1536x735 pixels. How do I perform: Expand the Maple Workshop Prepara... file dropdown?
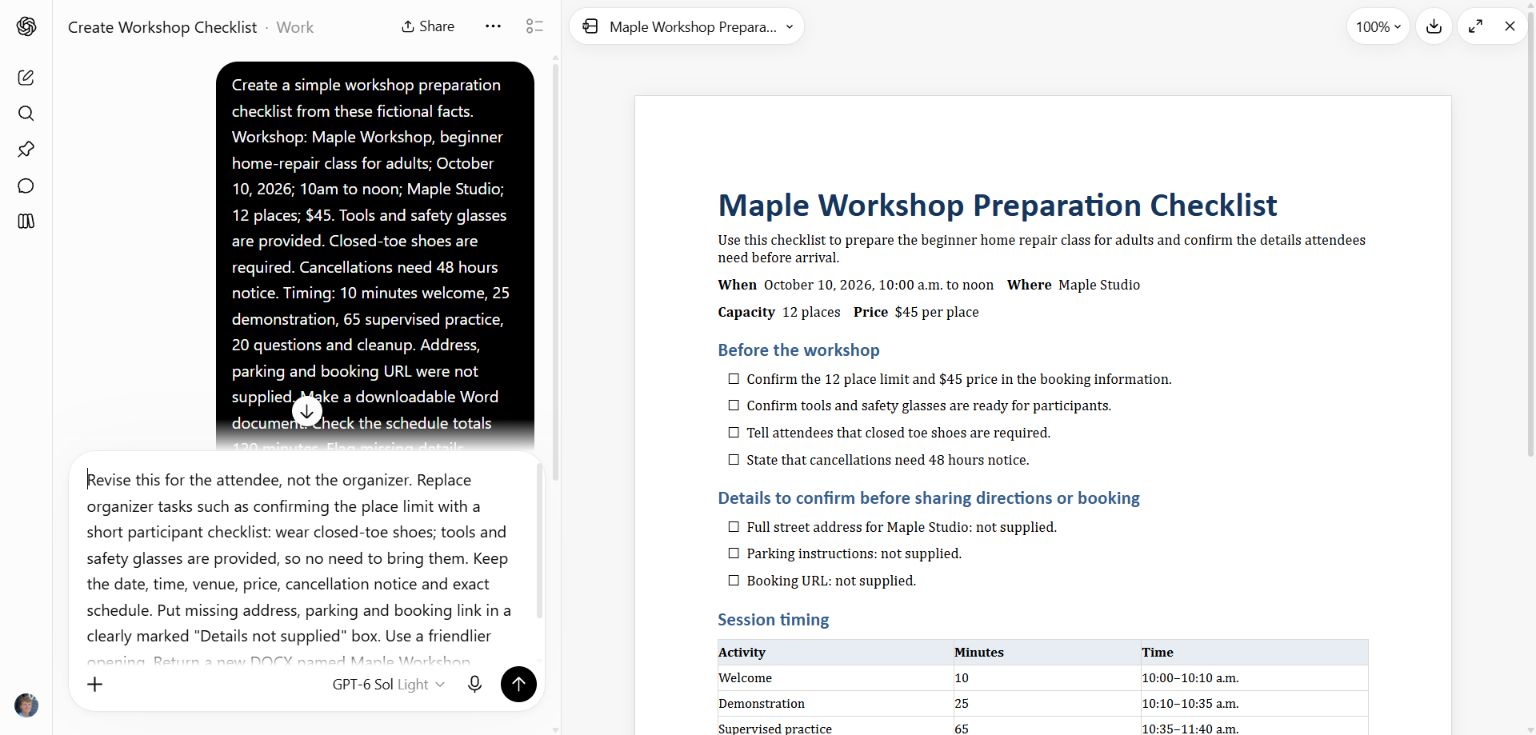[x=686, y=27]
